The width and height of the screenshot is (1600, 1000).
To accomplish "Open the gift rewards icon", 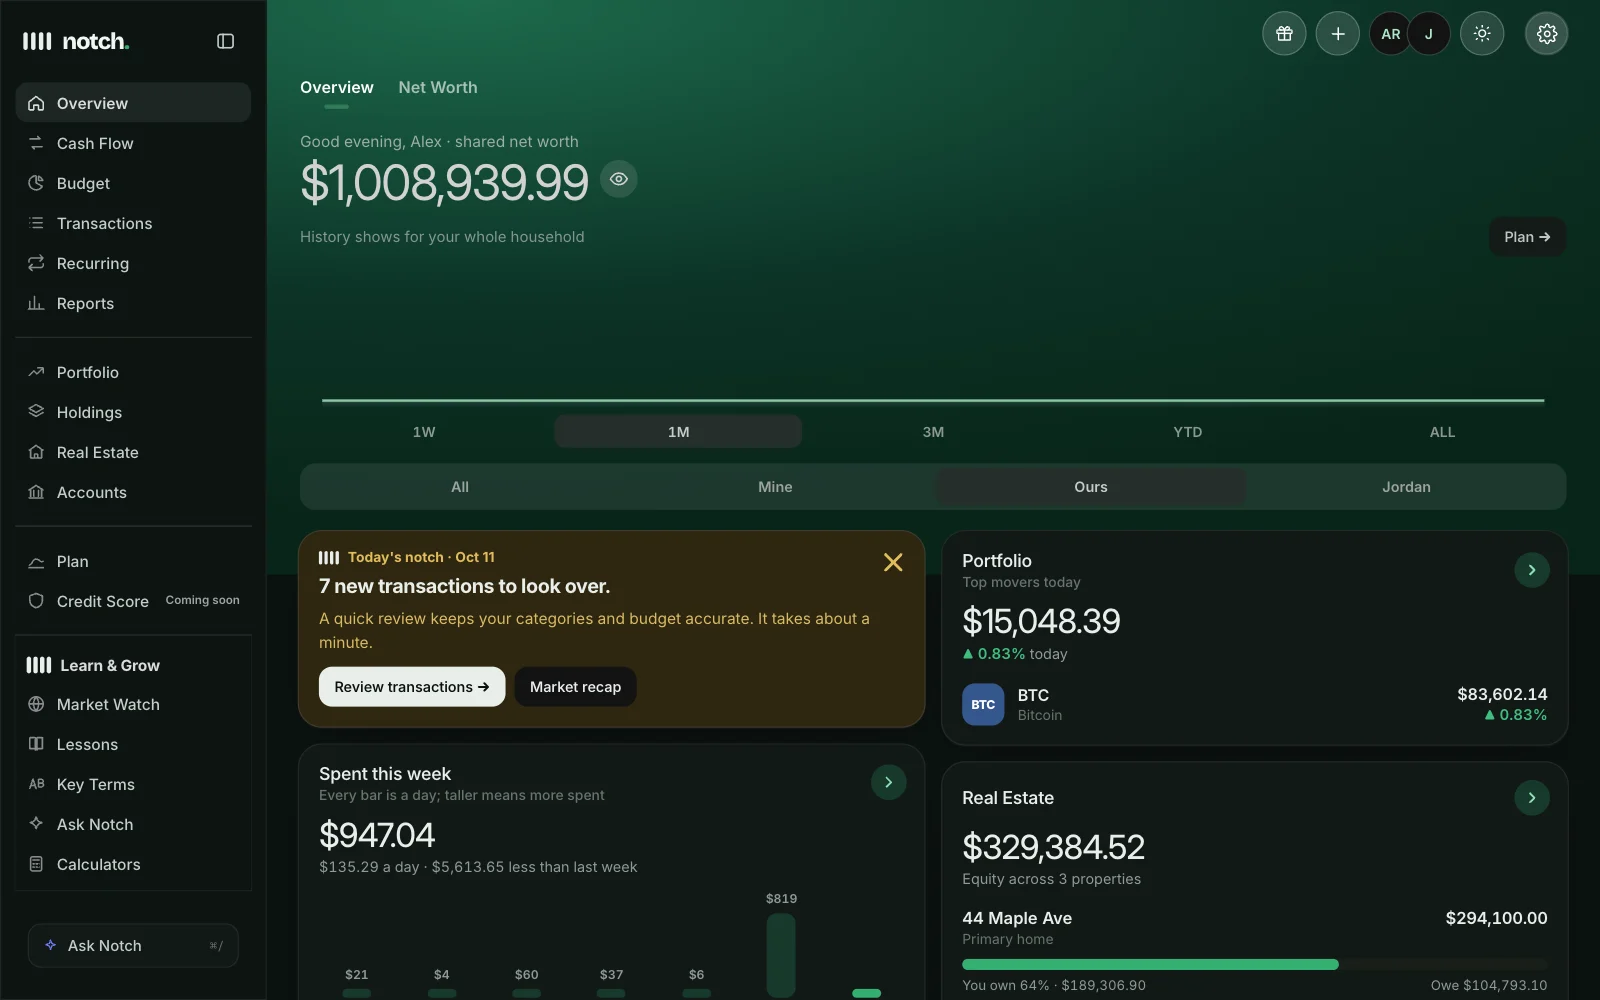I will pyautogui.click(x=1284, y=34).
